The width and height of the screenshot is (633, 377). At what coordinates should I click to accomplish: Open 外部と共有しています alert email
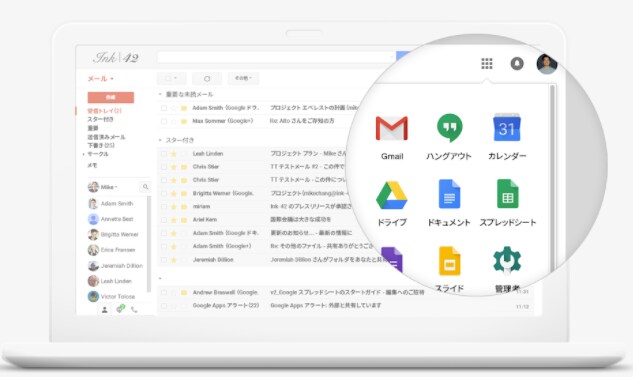coord(325,306)
